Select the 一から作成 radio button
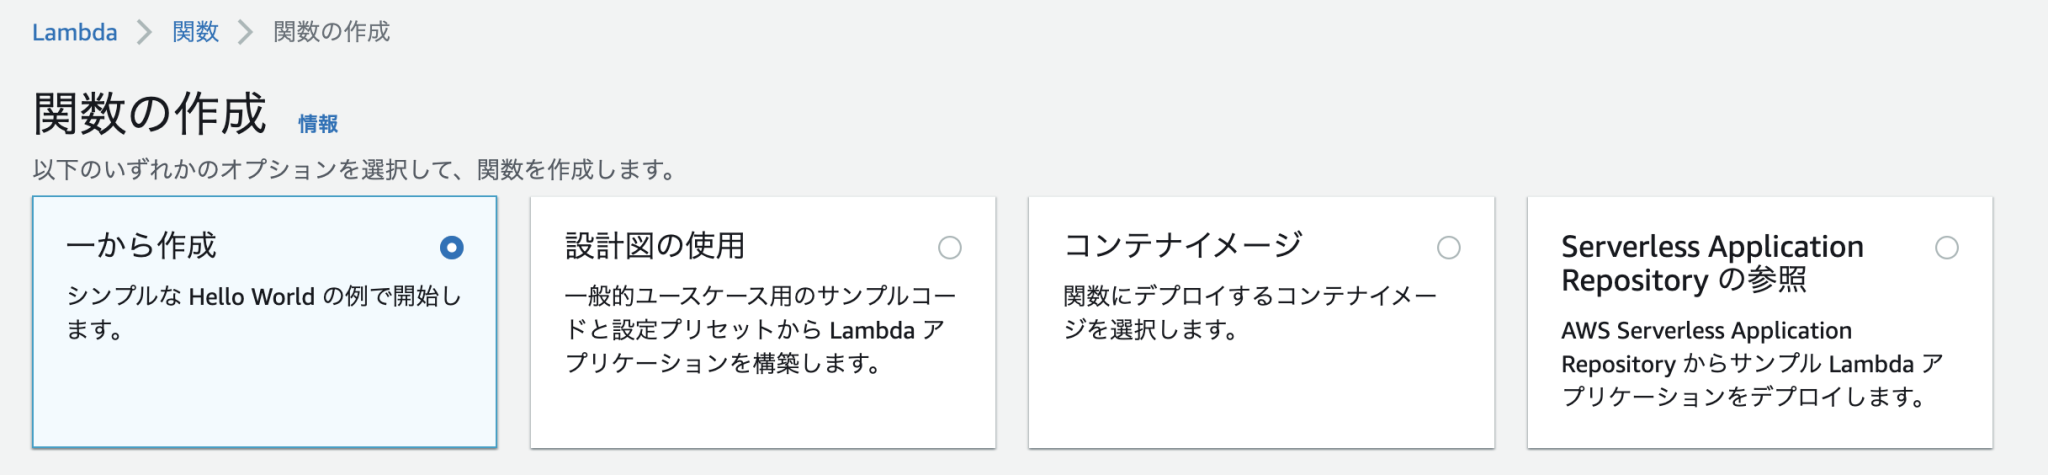 pos(452,247)
